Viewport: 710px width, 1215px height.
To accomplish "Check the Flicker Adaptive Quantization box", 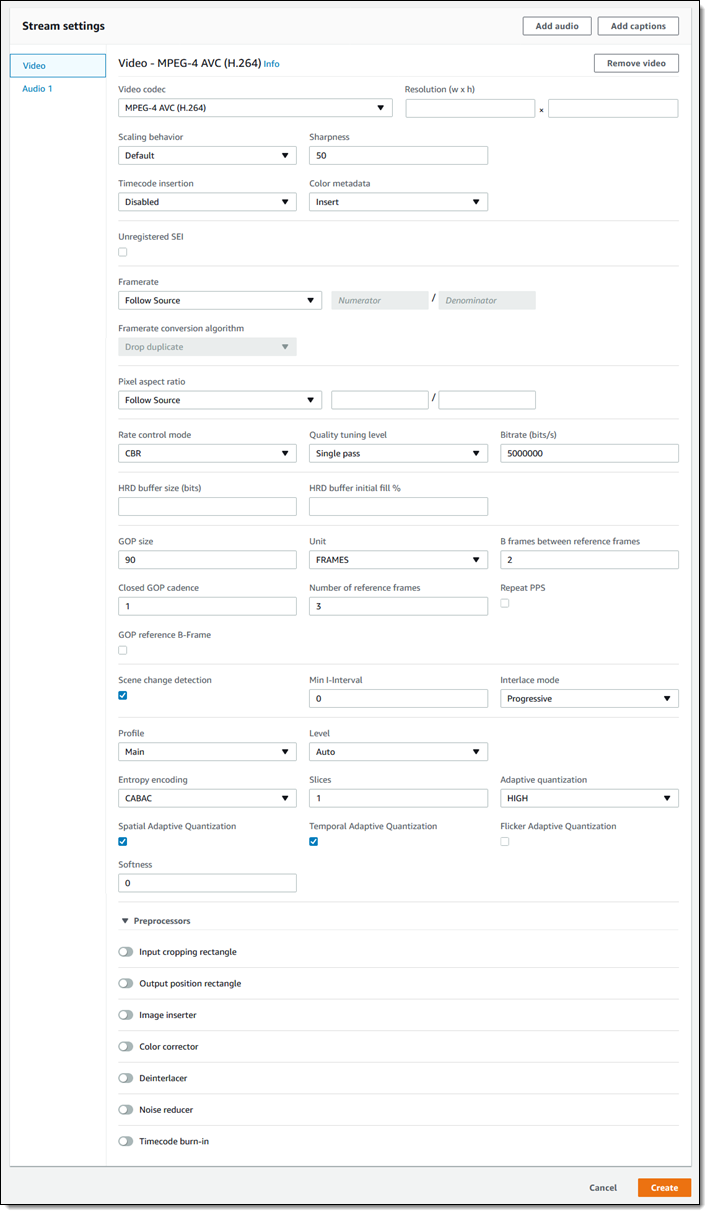I will (x=505, y=841).
